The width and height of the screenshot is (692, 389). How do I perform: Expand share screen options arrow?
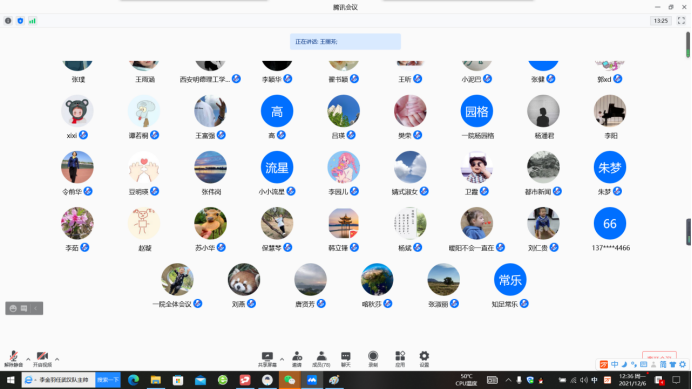pos(282,359)
